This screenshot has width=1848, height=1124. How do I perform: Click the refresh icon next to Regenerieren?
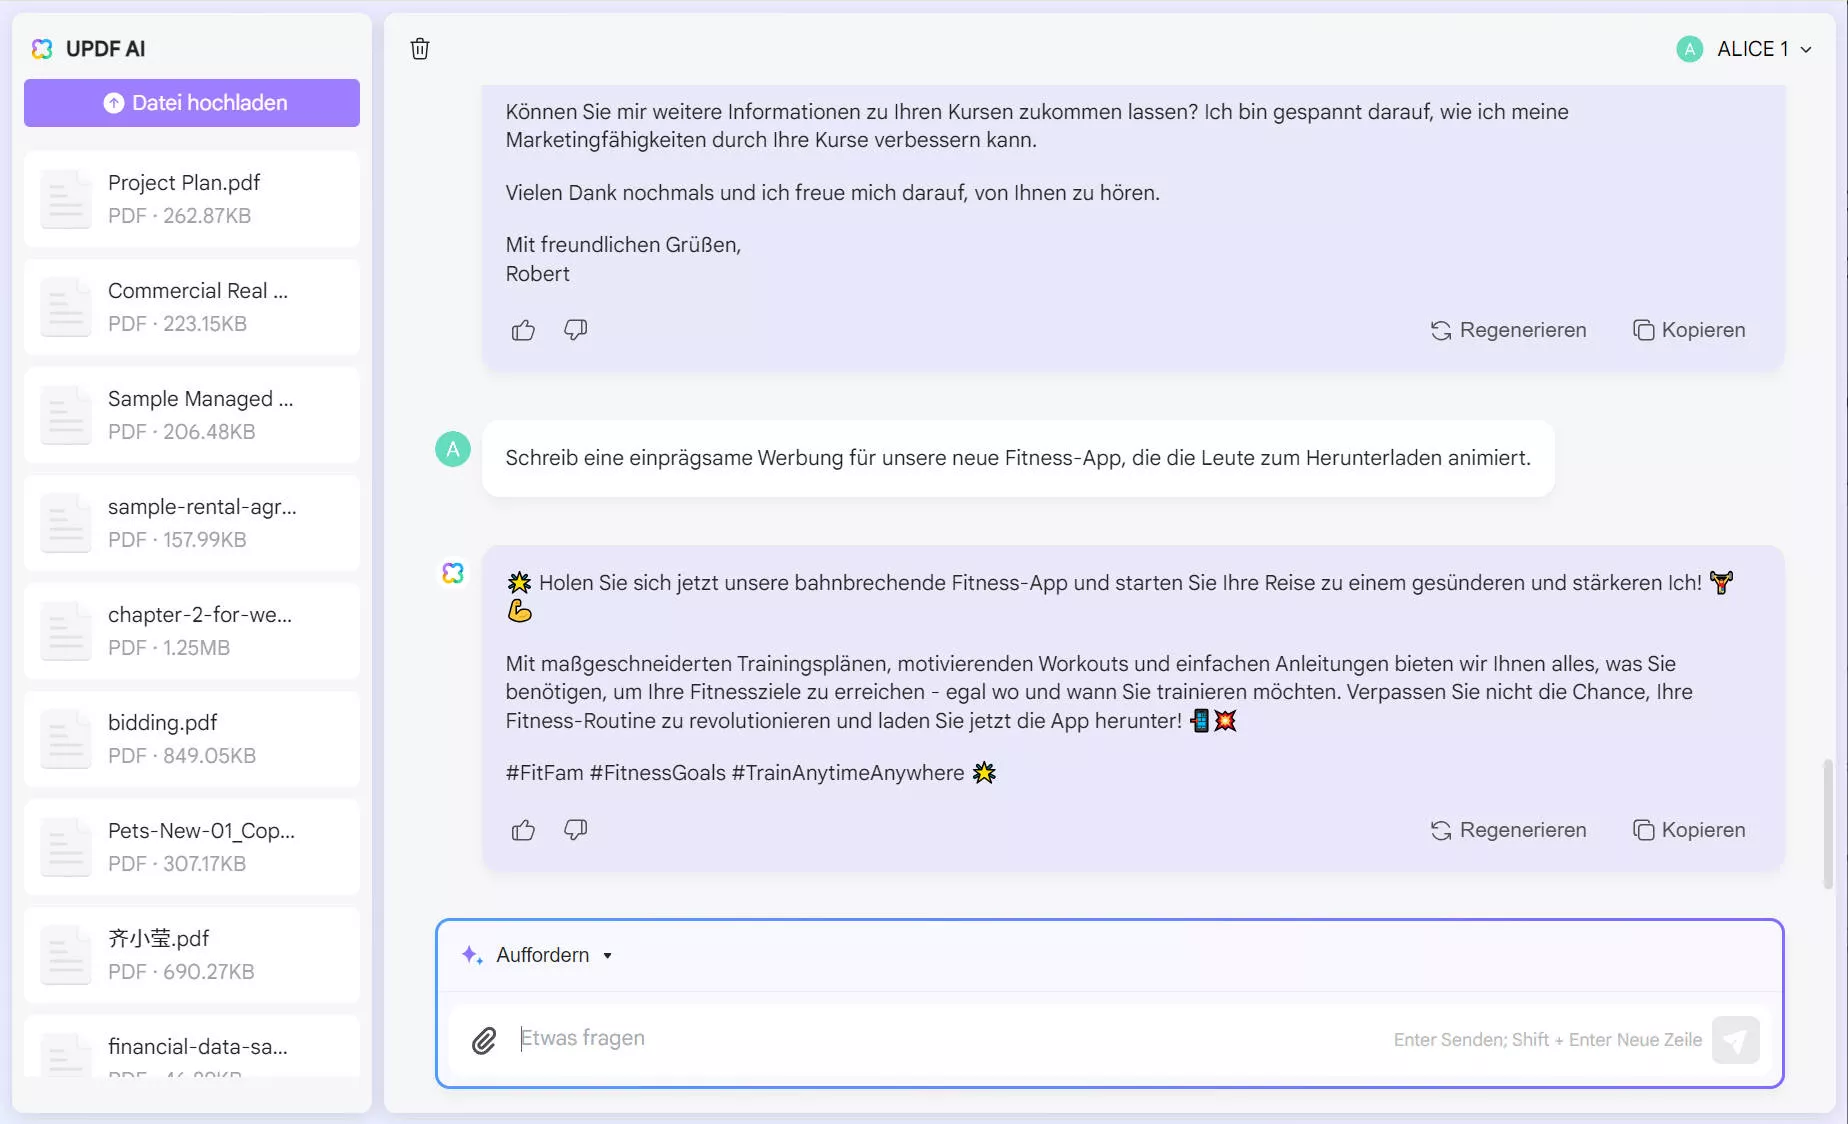point(1440,830)
